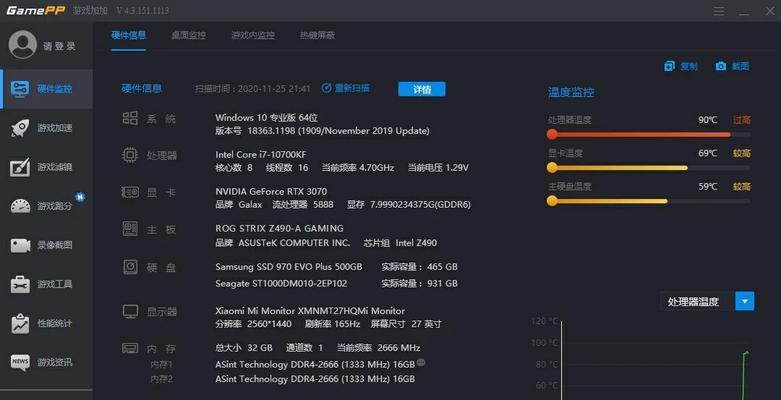
Task: Click the 处理器温度 90℃ slider handle
Action: pos(552,134)
